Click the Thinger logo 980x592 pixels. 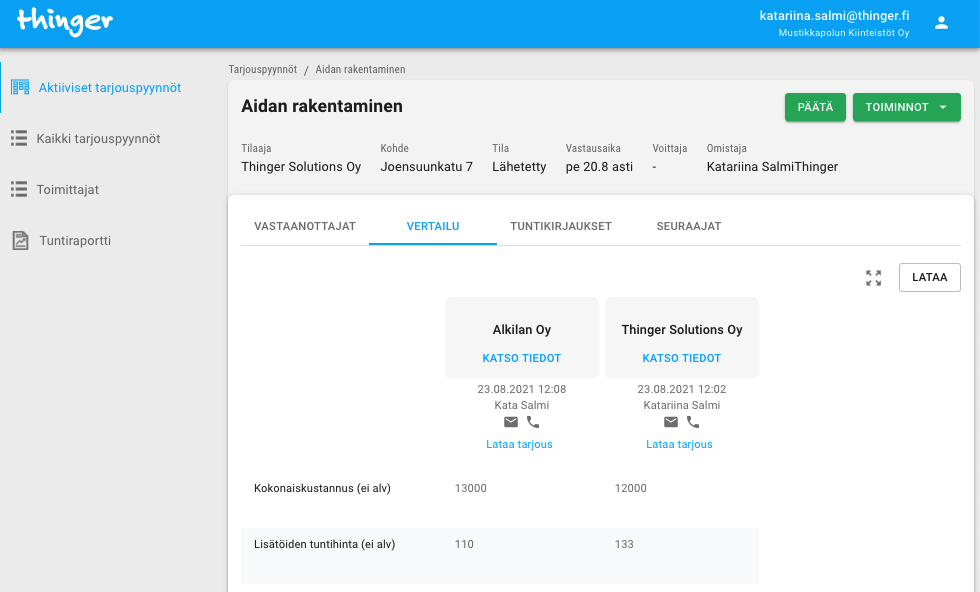pyautogui.click(x=64, y=22)
